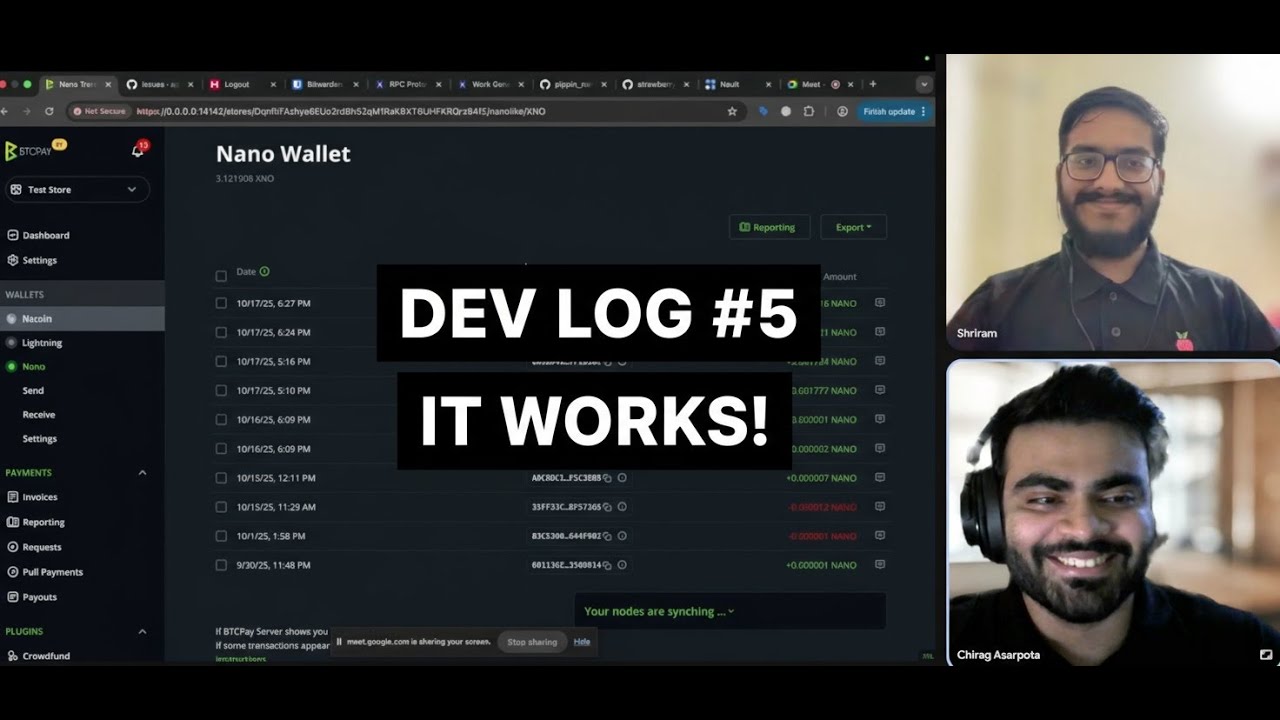Open Invoices in the sidebar
1280x720 pixels.
40,497
